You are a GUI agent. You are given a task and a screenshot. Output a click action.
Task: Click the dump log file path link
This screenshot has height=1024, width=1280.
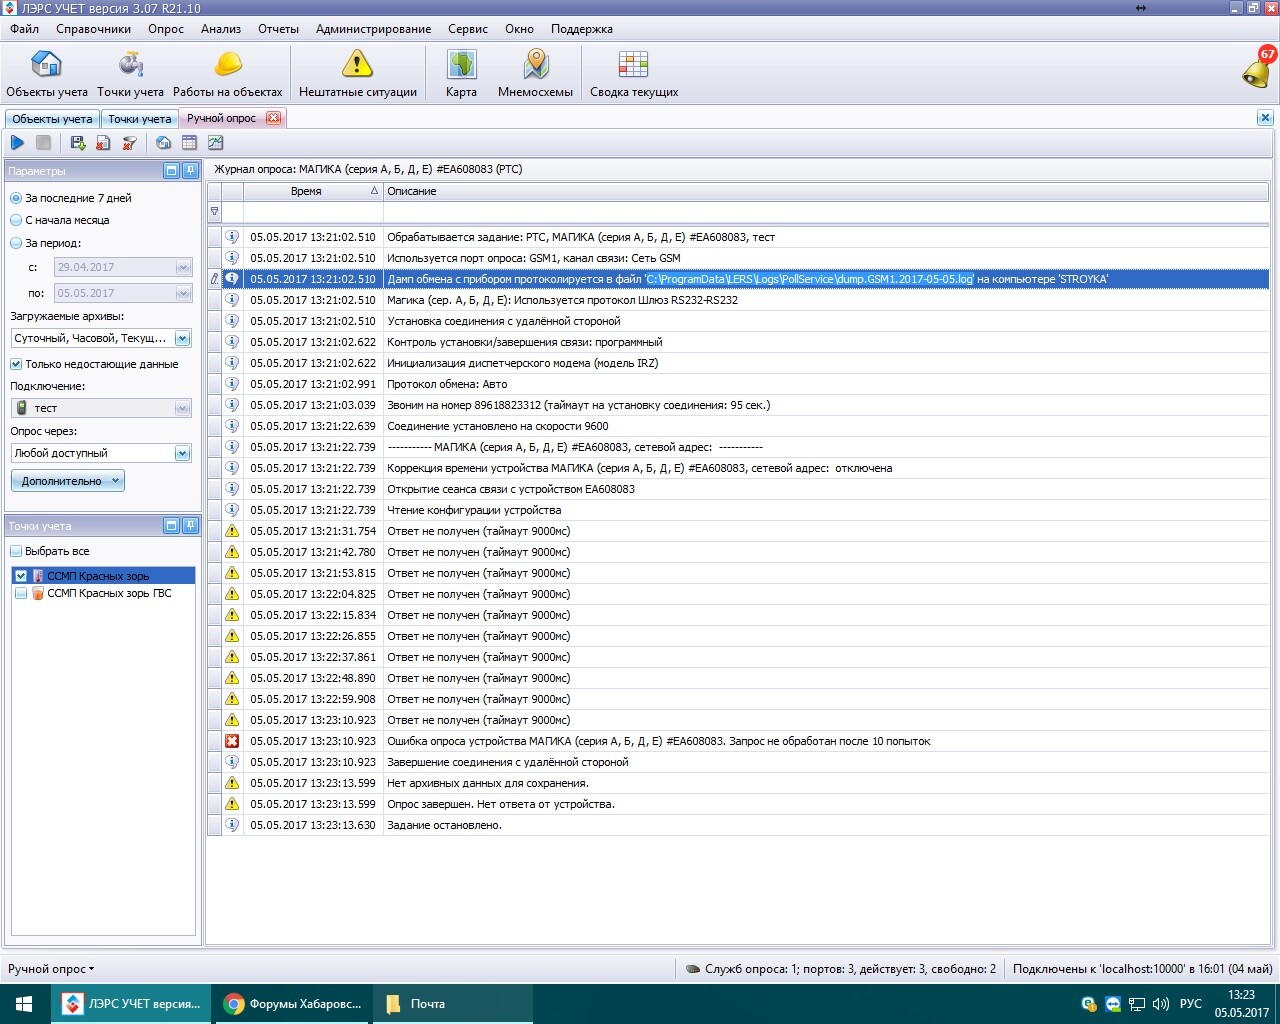(x=810, y=279)
